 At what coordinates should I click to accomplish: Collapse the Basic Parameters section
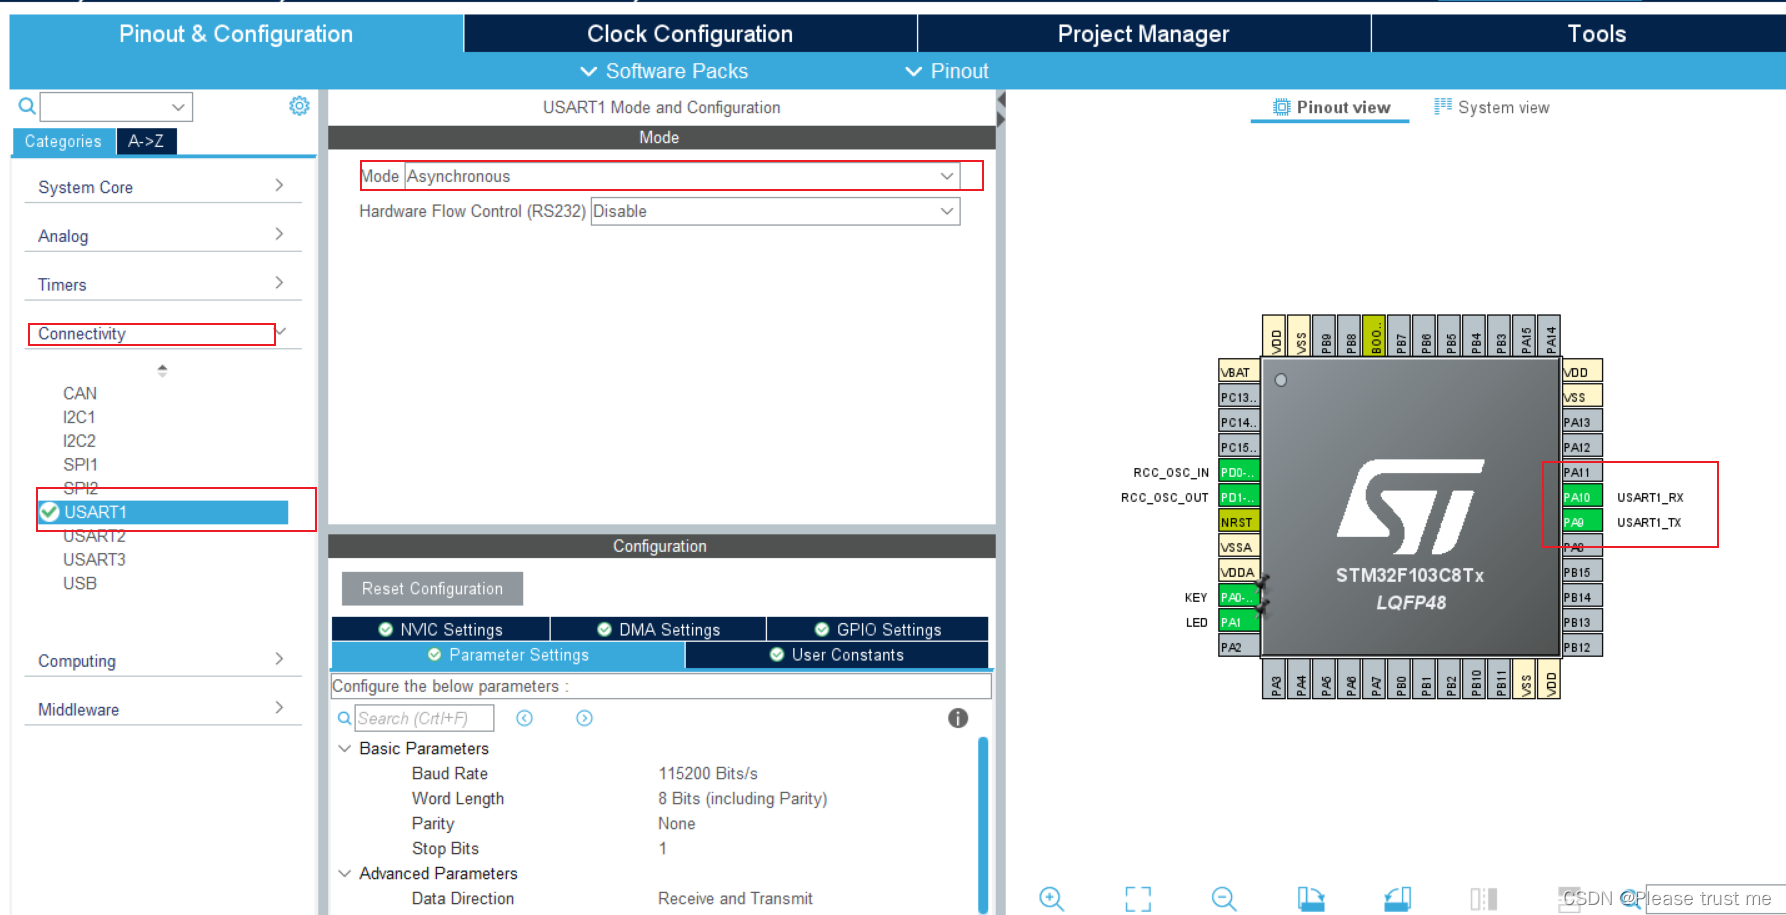[345, 748]
